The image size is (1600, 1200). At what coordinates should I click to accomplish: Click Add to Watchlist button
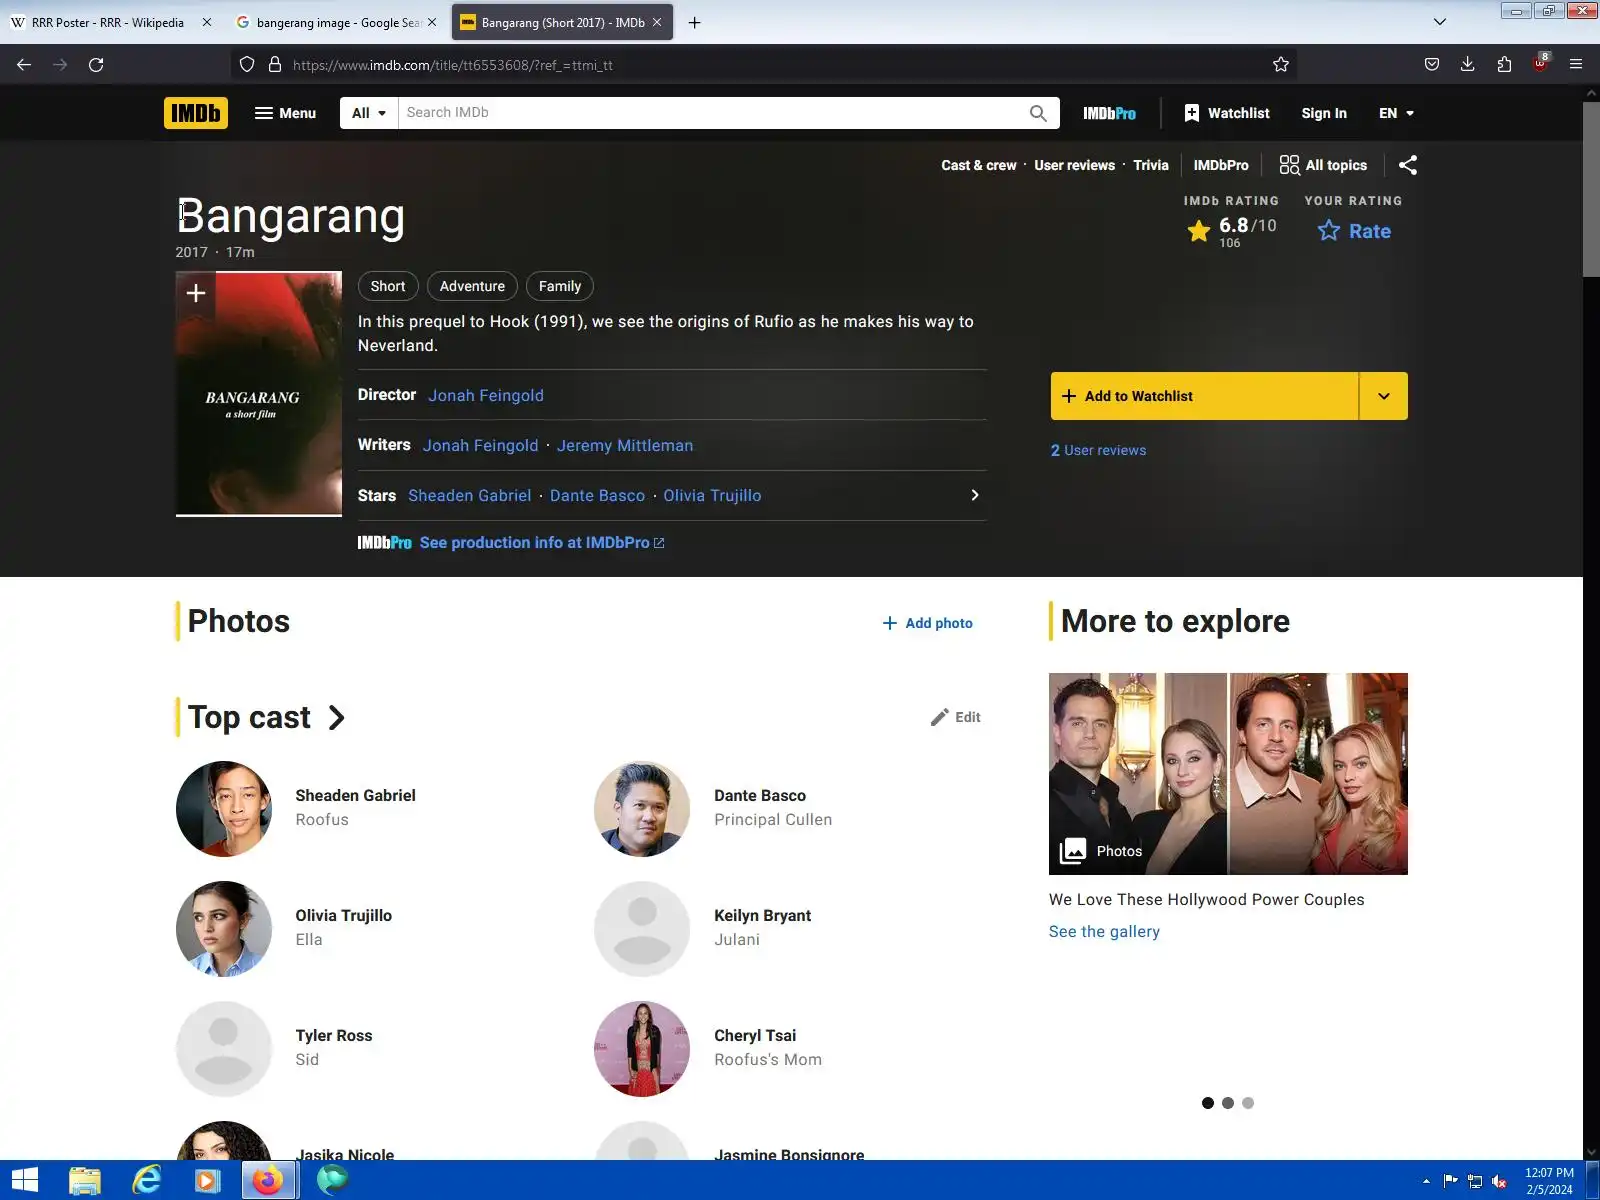coord(1204,396)
